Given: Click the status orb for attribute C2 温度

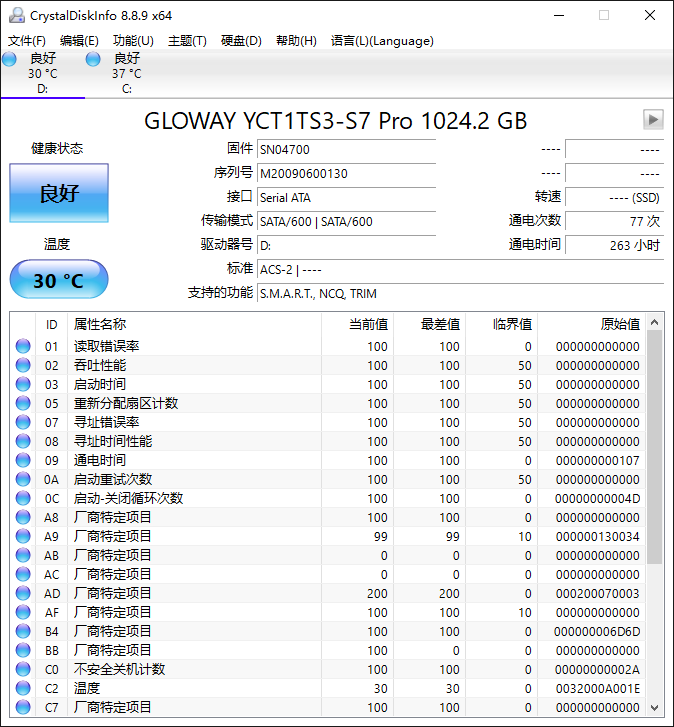Looking at the screenshot, I should point(23,689).
